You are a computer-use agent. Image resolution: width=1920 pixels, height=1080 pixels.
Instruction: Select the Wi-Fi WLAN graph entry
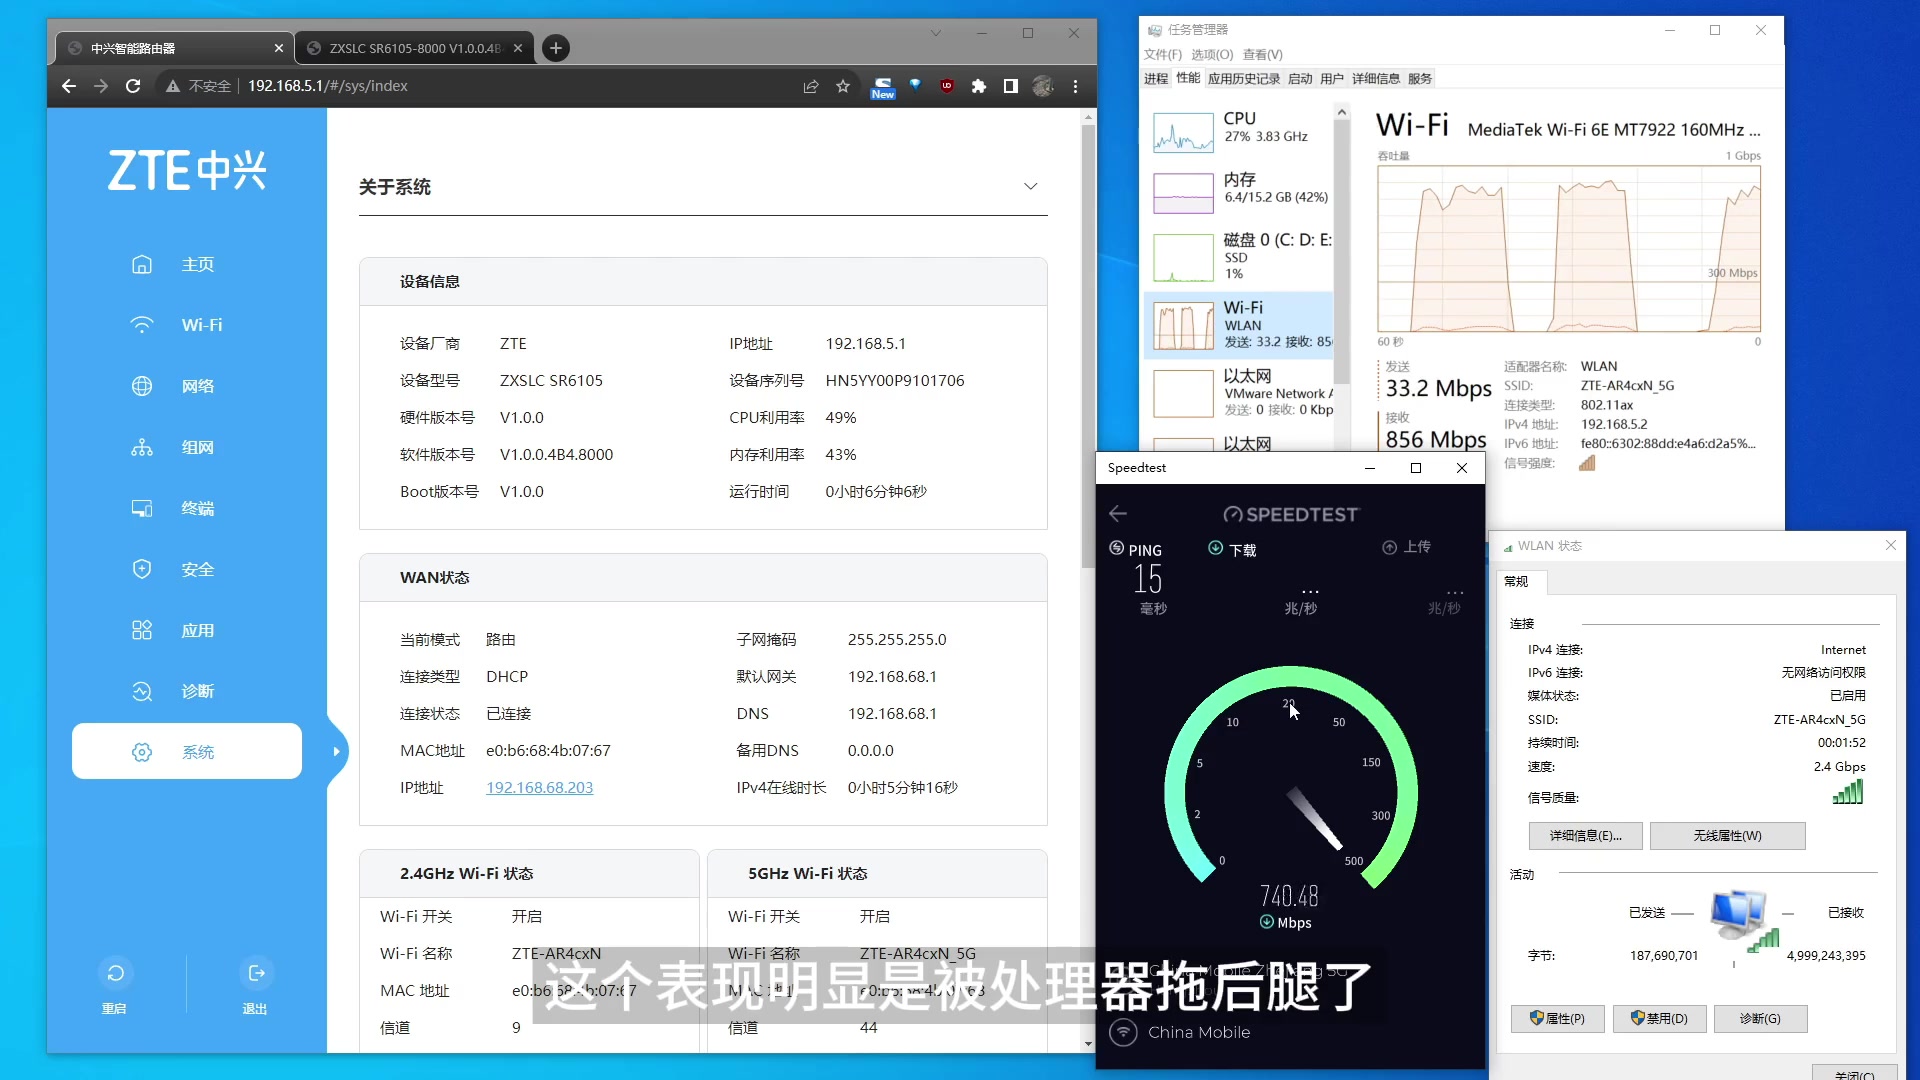click(x=1240, y=325)
